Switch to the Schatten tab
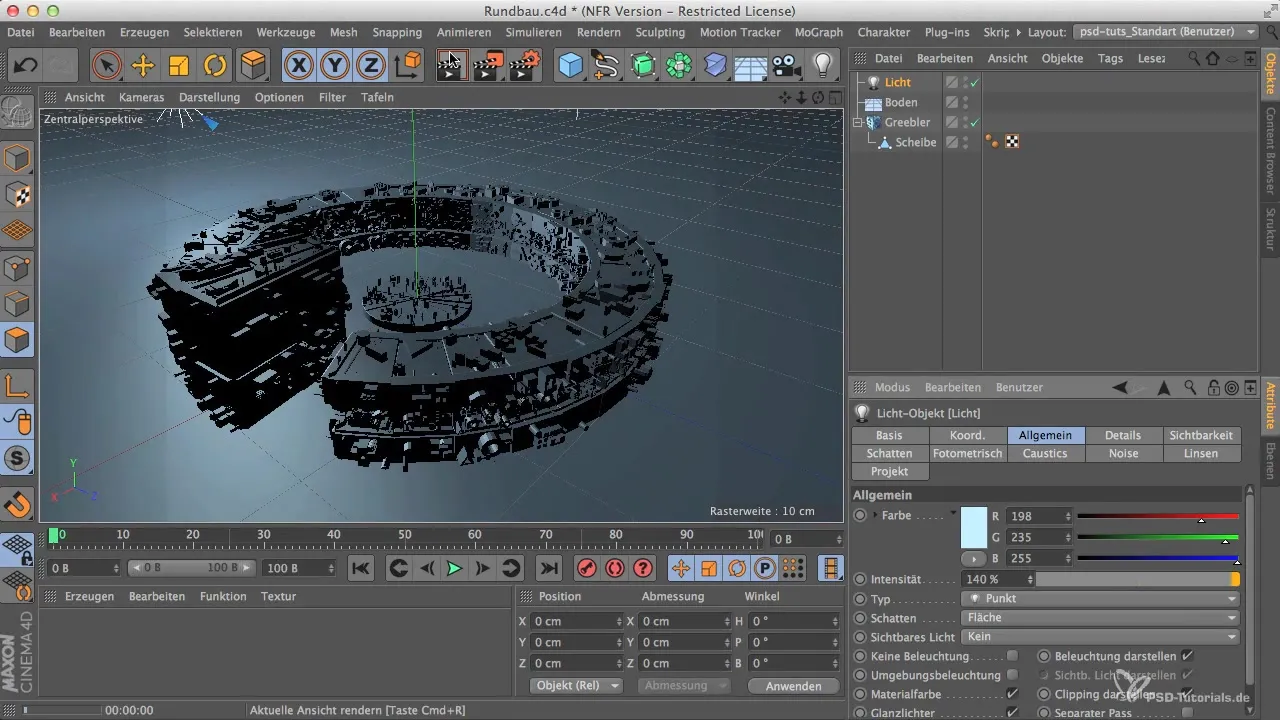Viewport: 1280px width, 720px height. [x=890, y=453]
